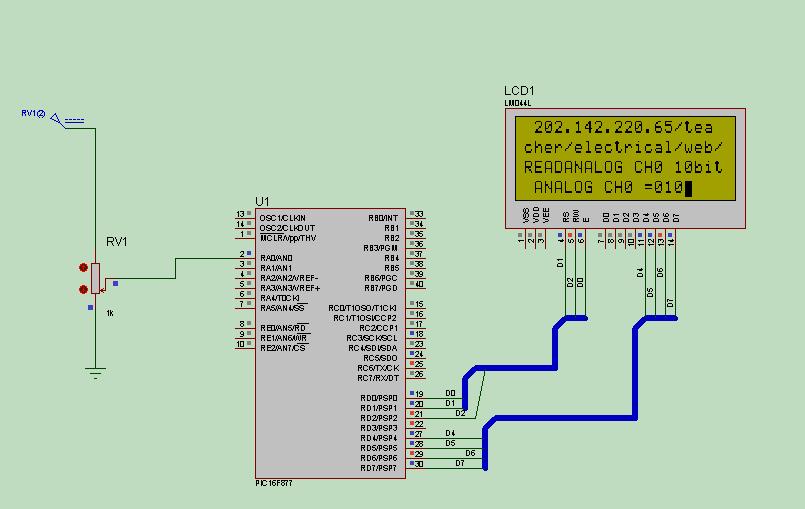Select the OSC2/CLKOUT pin label
The width and height of the screenshot is (805, 509).
[x=287, y=228]
